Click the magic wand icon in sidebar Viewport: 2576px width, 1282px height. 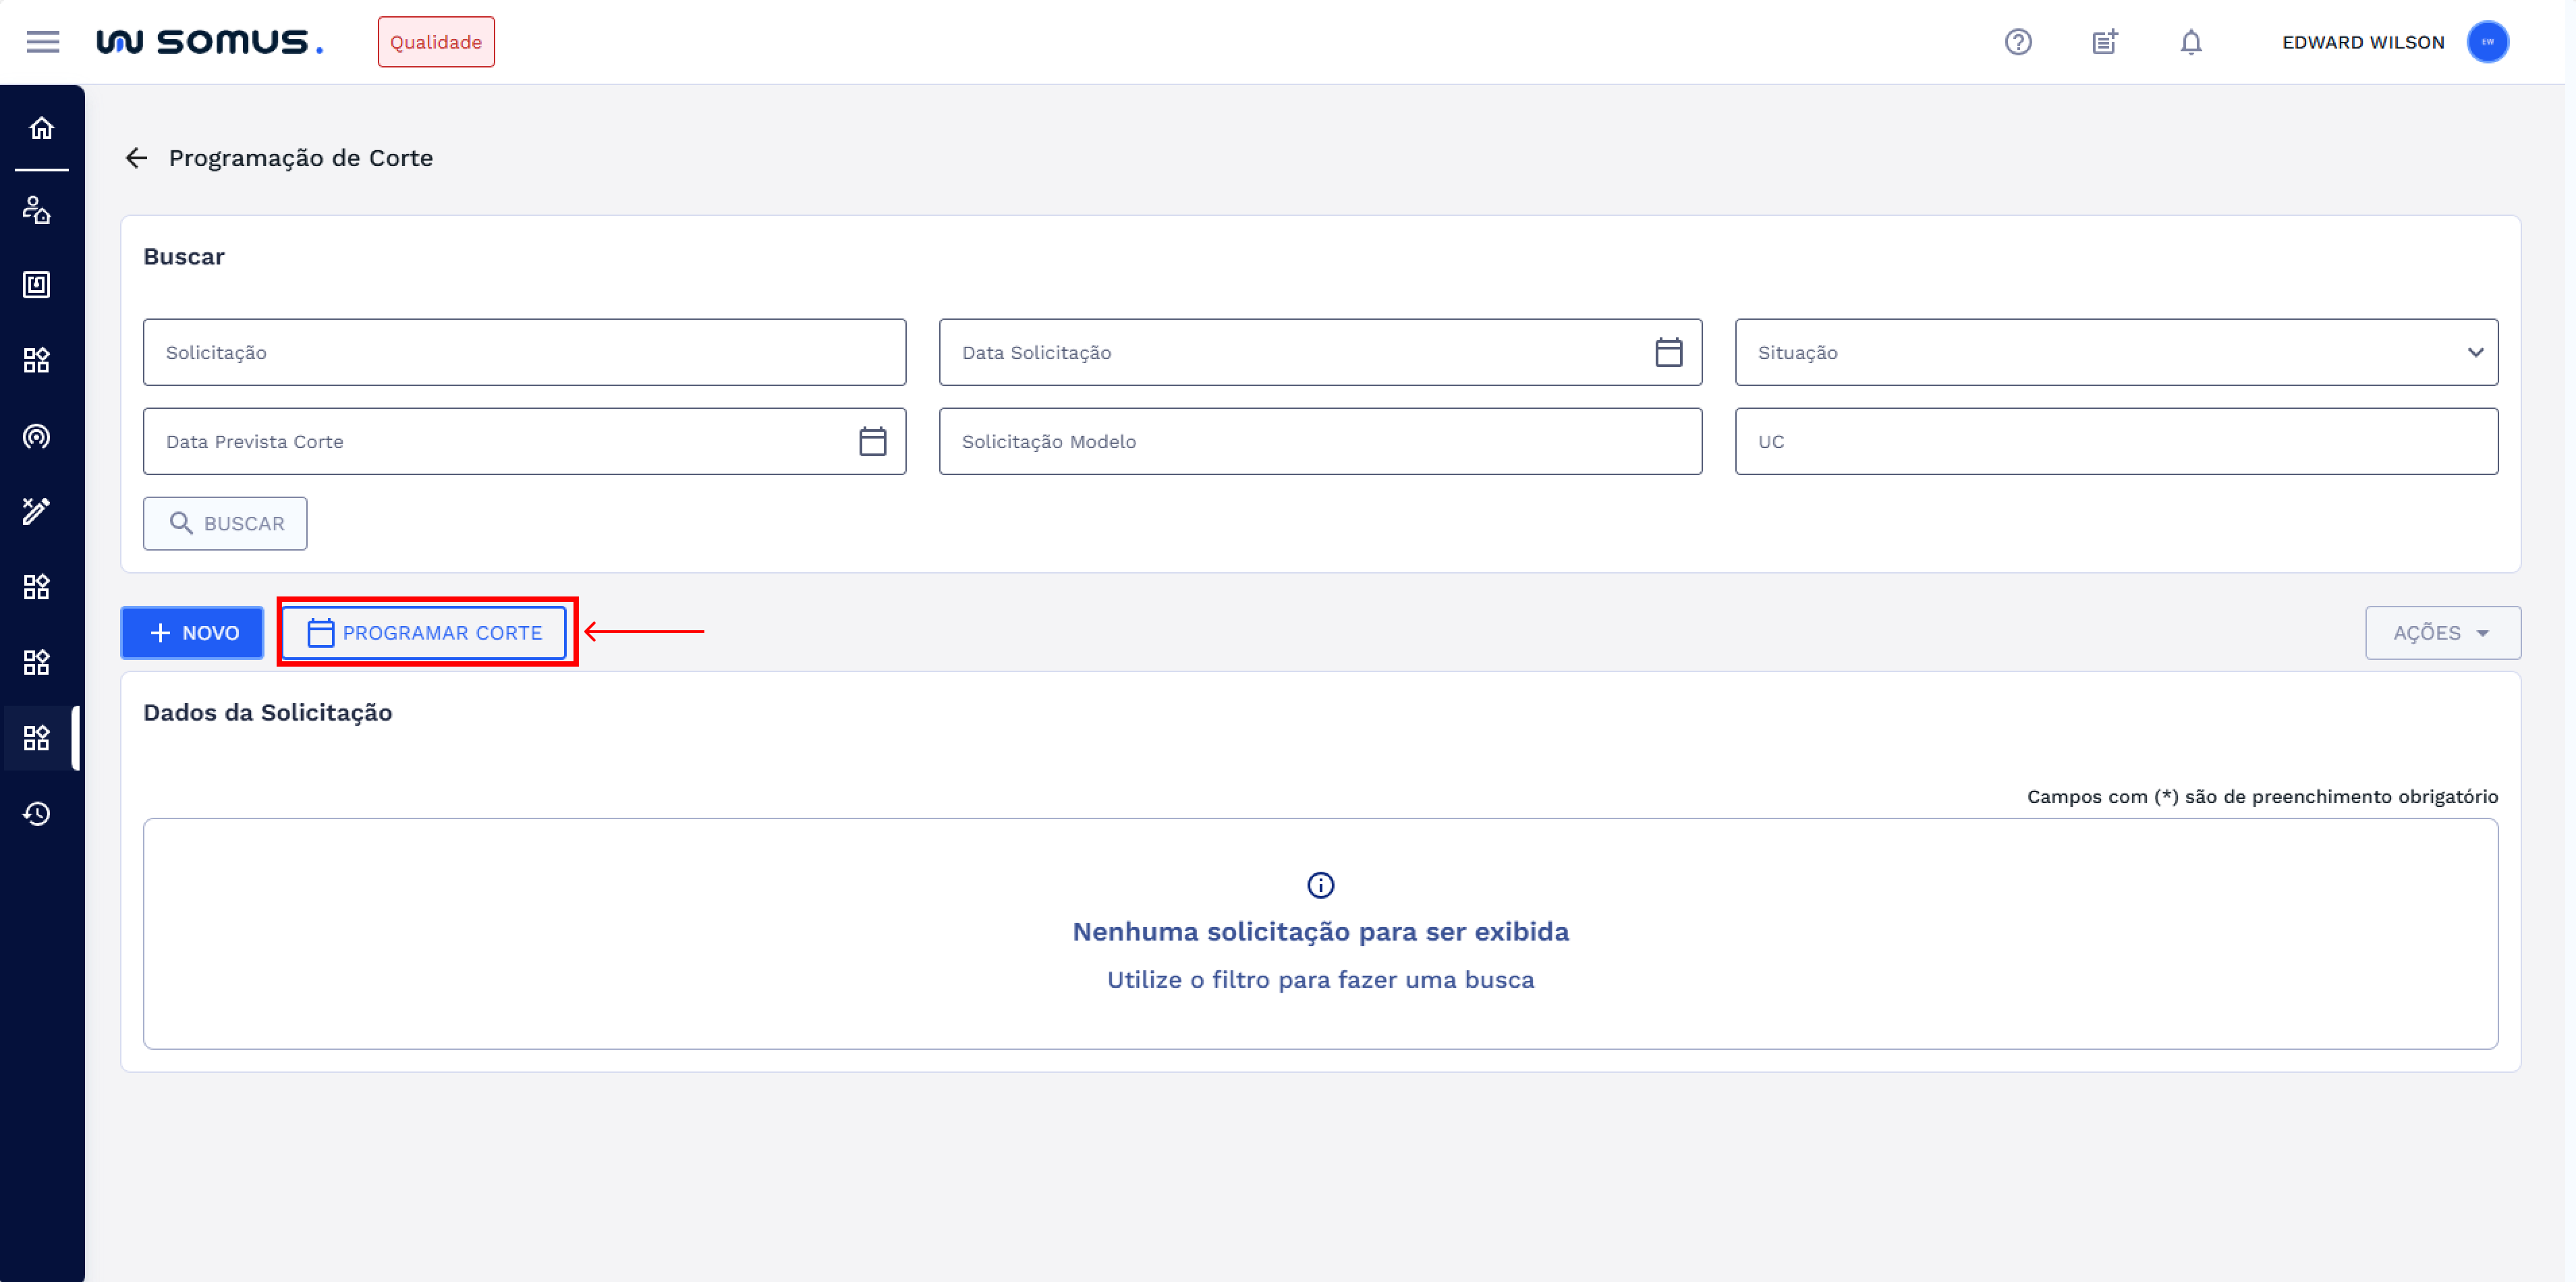(37, 511)
